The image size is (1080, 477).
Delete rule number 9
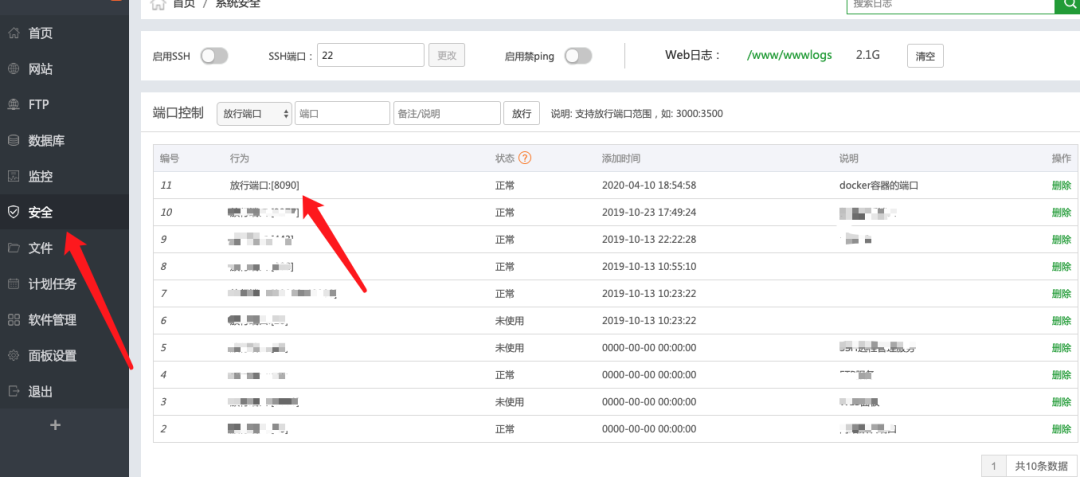[x=1061, y=240]
